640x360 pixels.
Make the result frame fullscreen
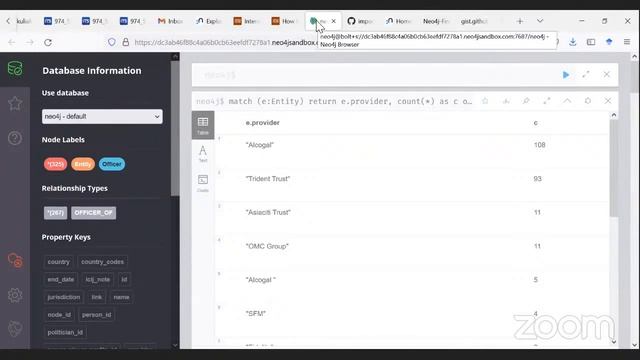click(x=547, y=101)
